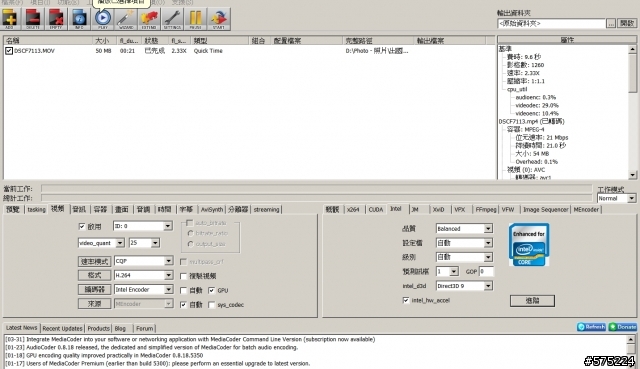Image resolution: width=640 pixels, height=369 pixels.
Task: Click the Enhanced for Intel Core badge
Action: pyautogui.click(x=529, y=245)
